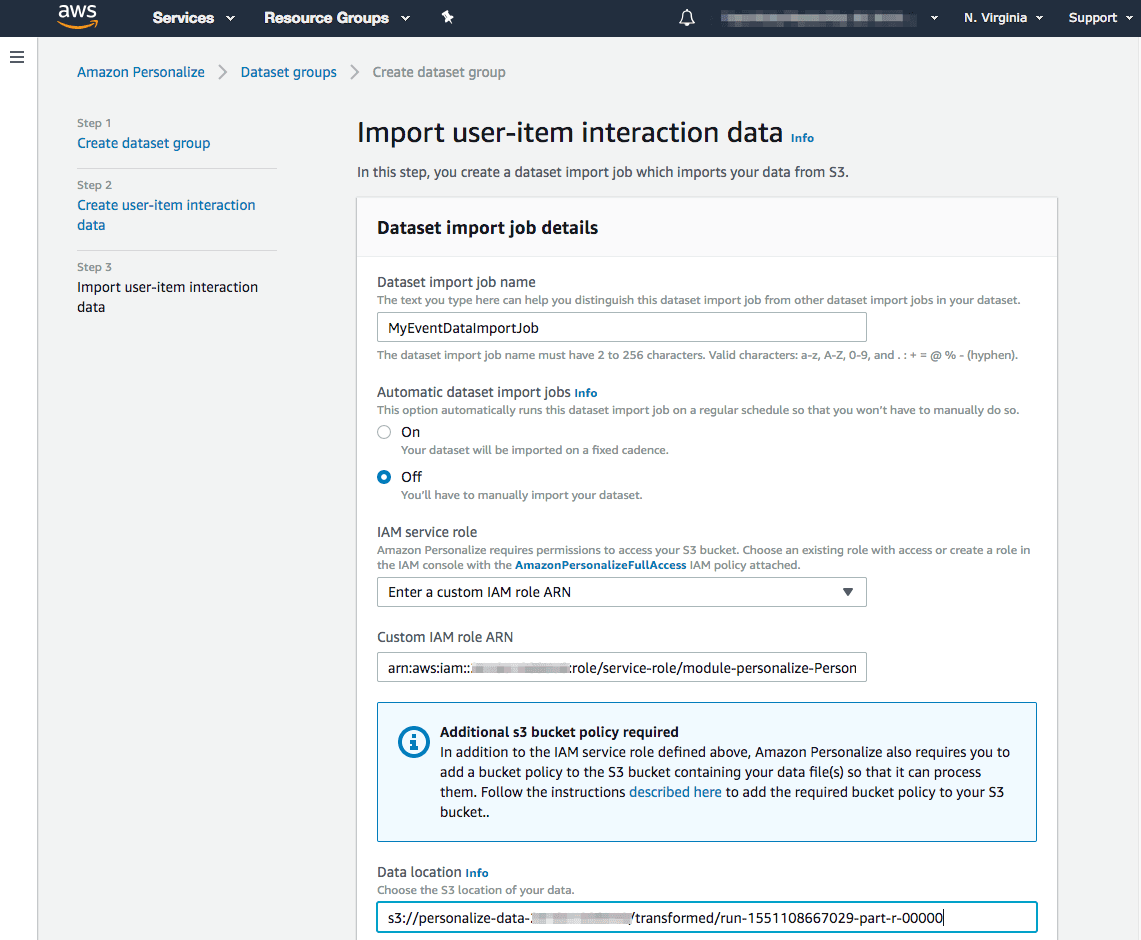Navigate to Step 1 Create dataset group
The height and width of the screenshot is (940, 1141).
tap(143, 143)
